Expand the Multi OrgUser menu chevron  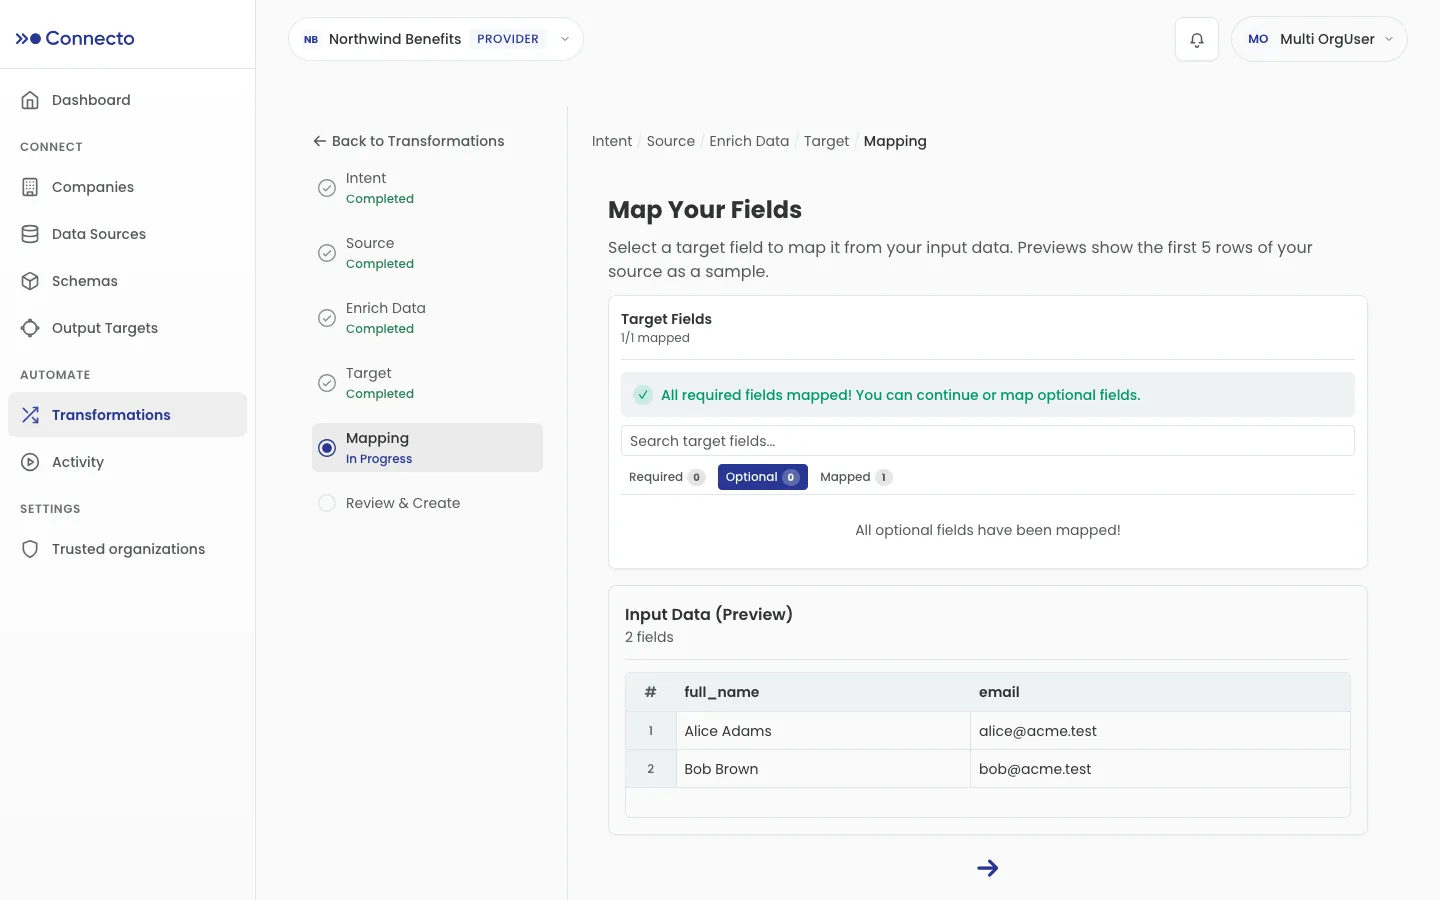pos(1389,39)
